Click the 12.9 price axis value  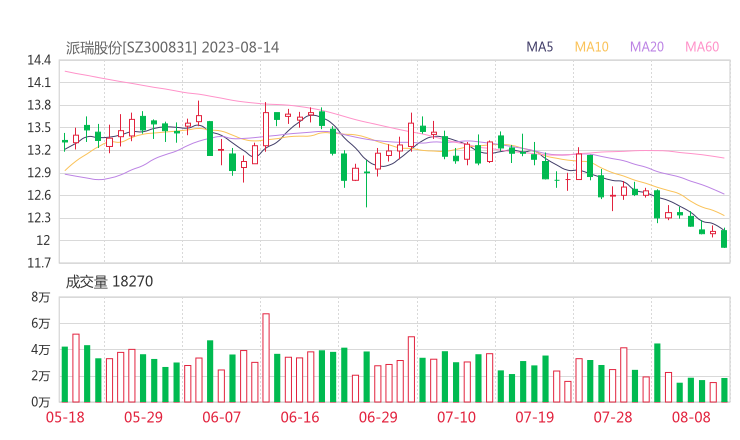(x=39, y=173)
